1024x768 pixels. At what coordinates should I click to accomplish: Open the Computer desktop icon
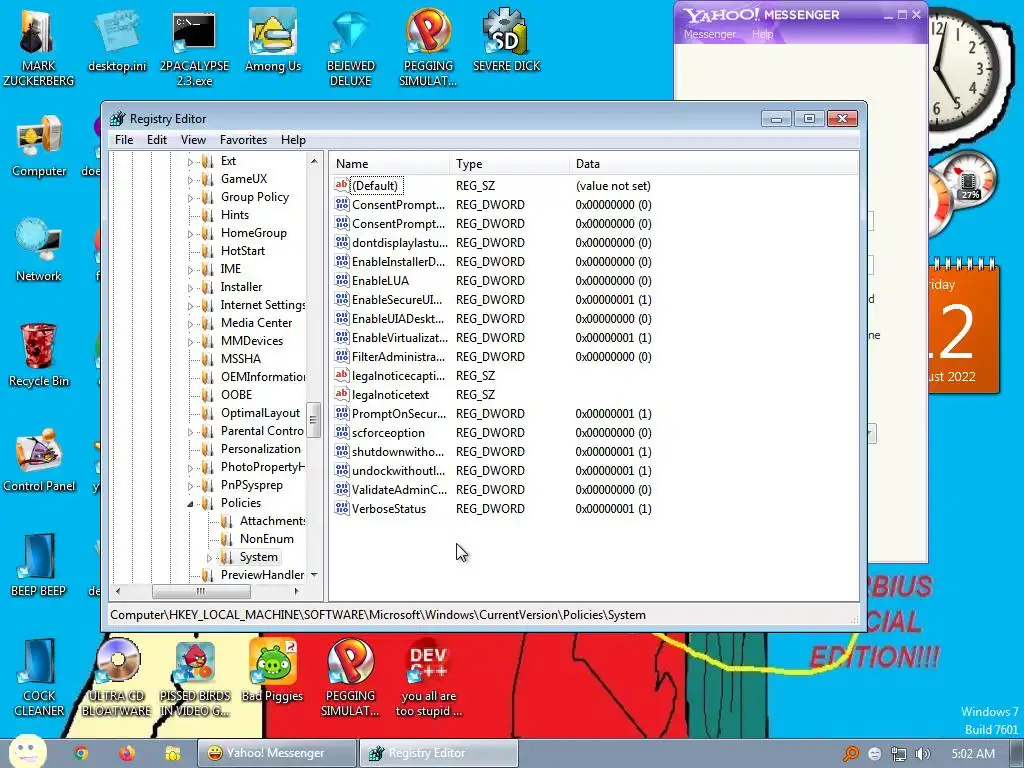(x=39, y=146)
